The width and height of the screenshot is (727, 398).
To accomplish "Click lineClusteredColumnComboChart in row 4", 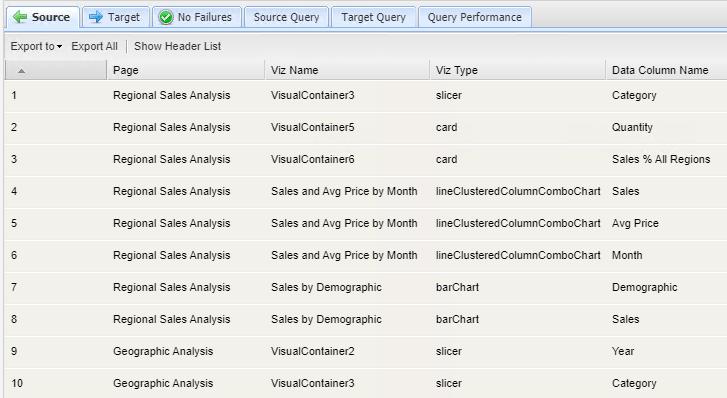I will click(x=518, y=192).
